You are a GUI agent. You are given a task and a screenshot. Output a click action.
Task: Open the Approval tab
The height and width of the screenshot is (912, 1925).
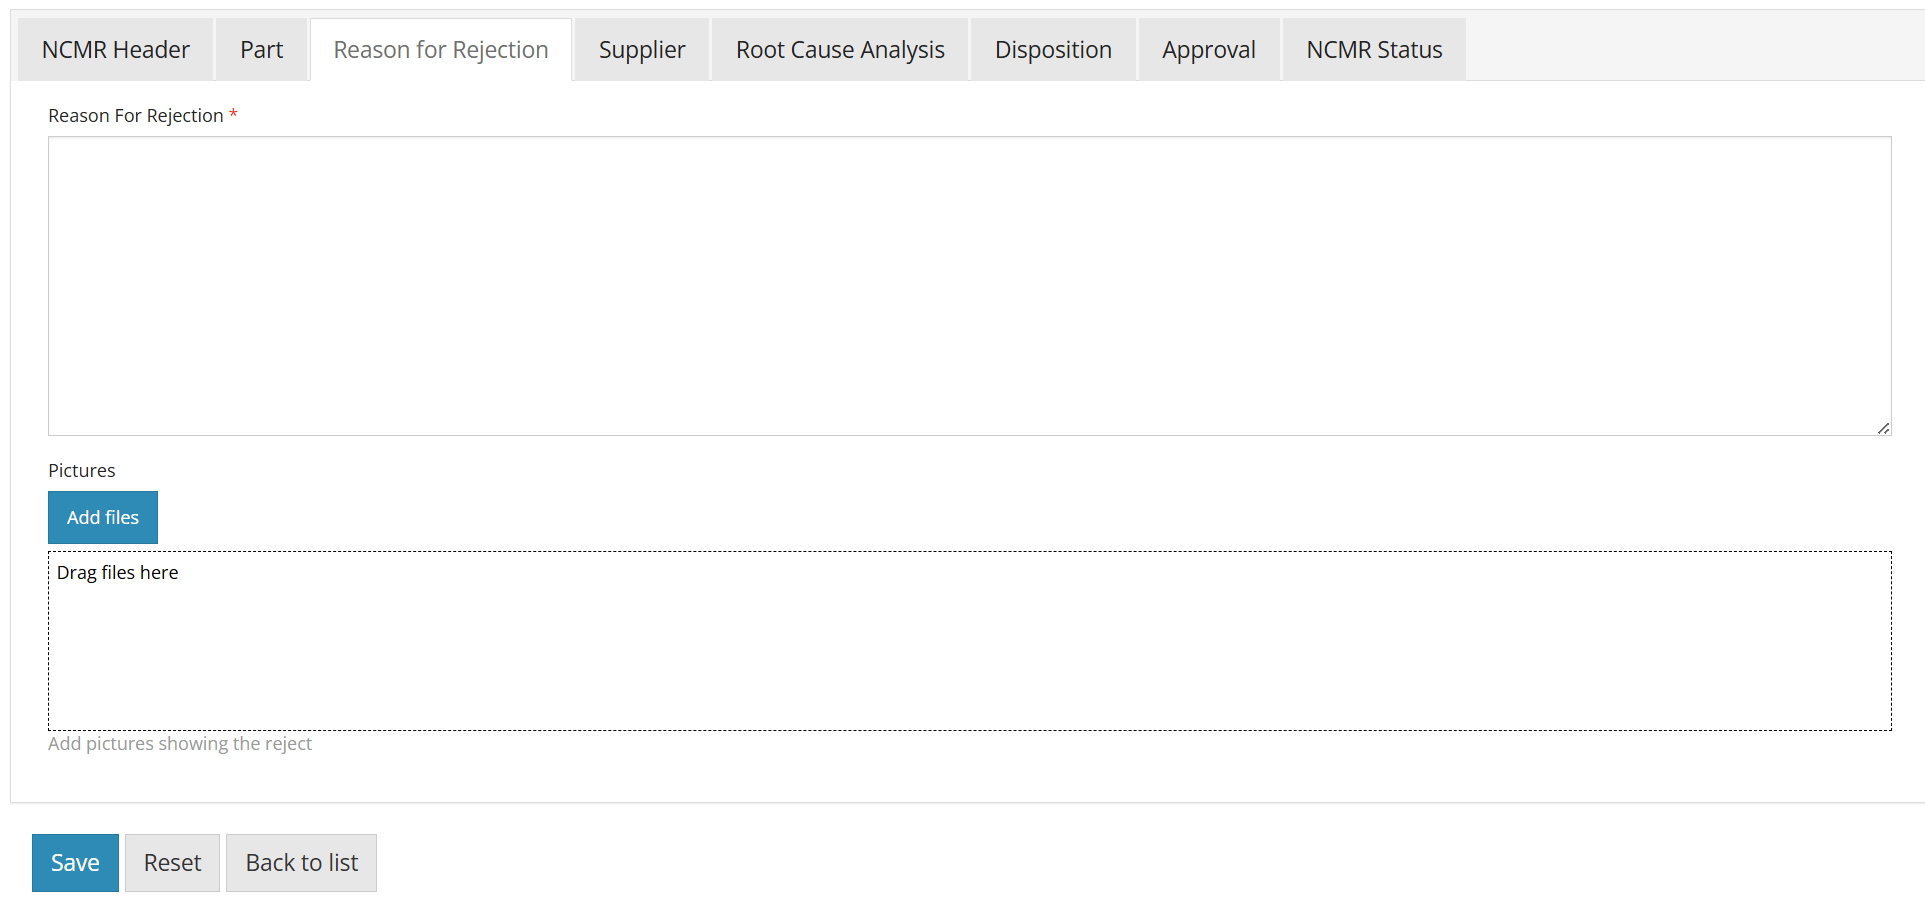1208,48
